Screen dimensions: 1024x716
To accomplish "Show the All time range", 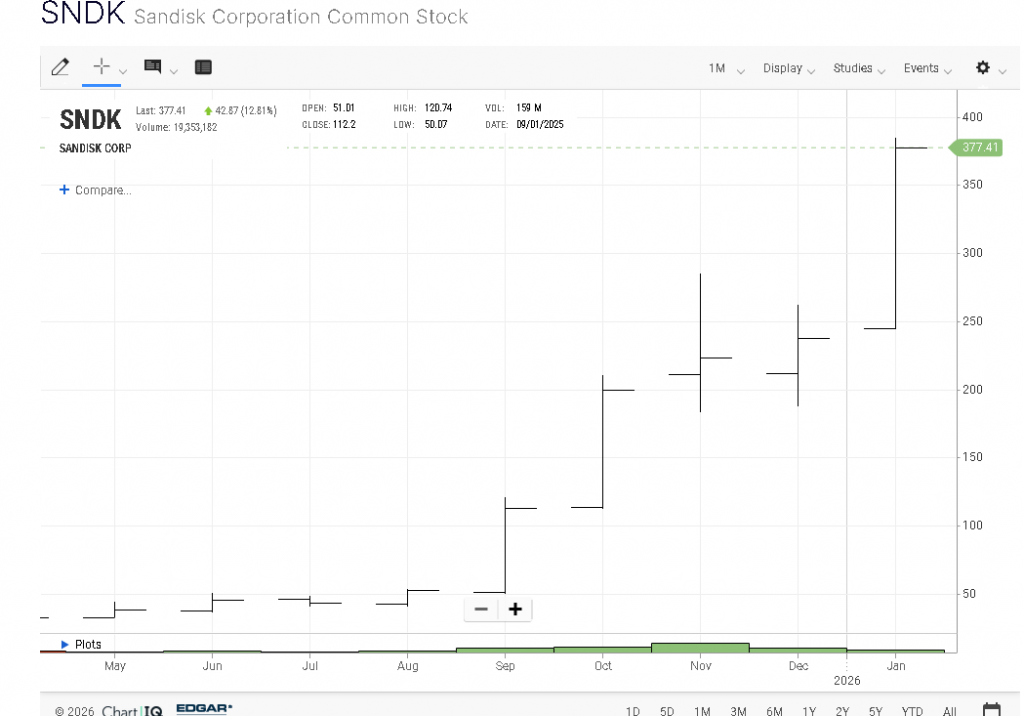I will tap(949, 711).
